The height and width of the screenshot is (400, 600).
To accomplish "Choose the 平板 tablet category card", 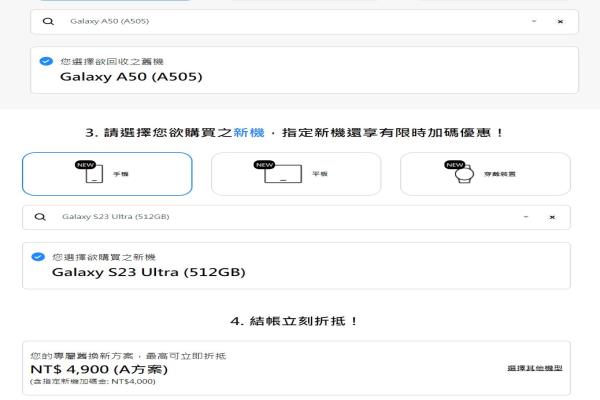I will [x=296, y=174].
